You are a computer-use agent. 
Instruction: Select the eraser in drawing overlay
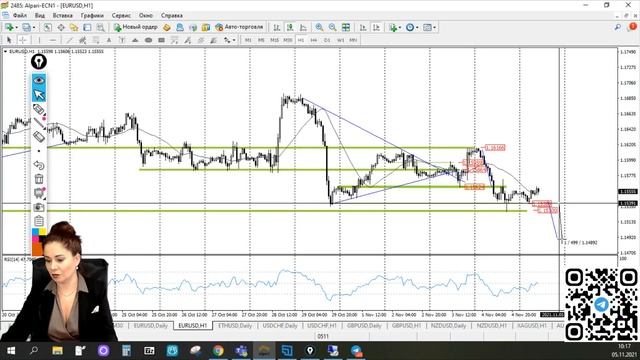click(39, 136)
